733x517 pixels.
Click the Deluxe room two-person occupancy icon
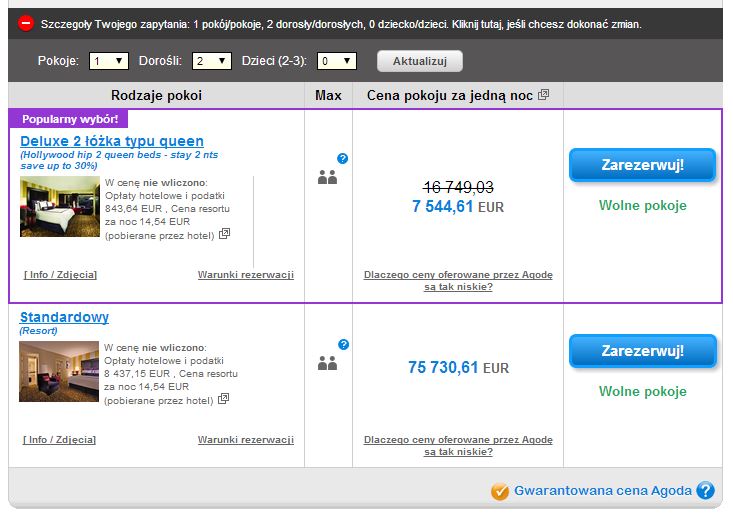327,177
